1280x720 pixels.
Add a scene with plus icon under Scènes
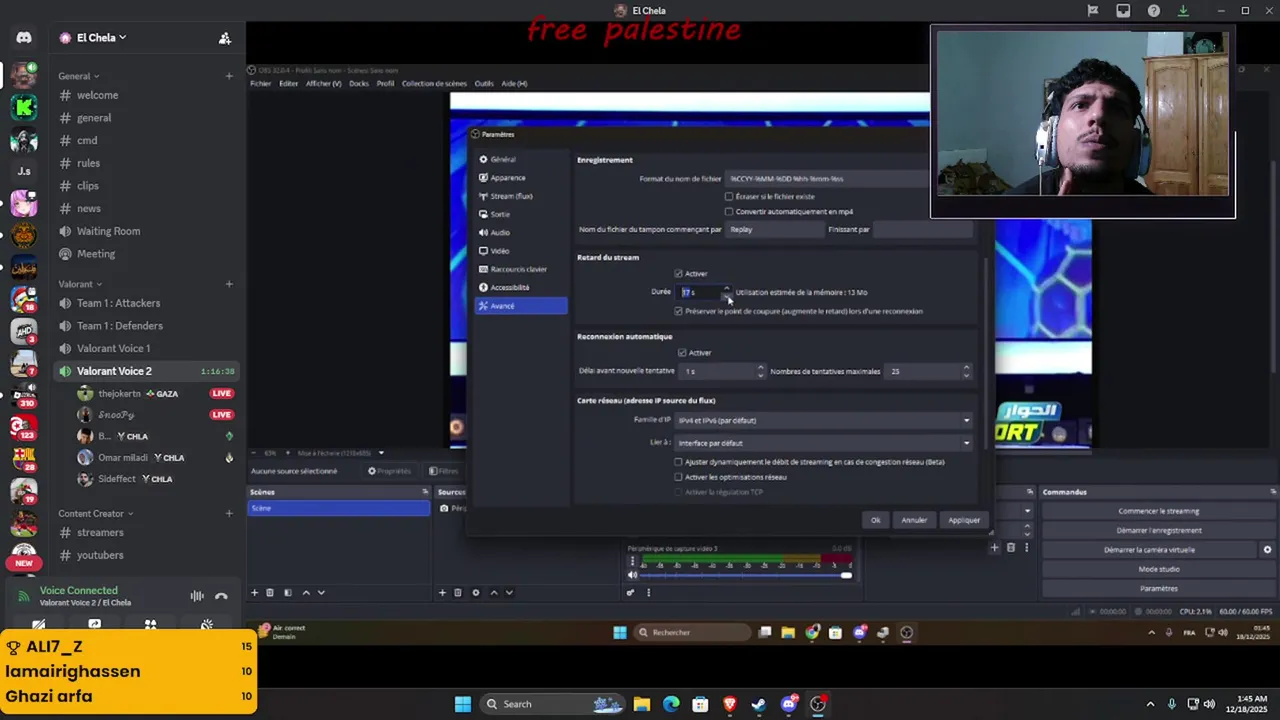[254, 593]
